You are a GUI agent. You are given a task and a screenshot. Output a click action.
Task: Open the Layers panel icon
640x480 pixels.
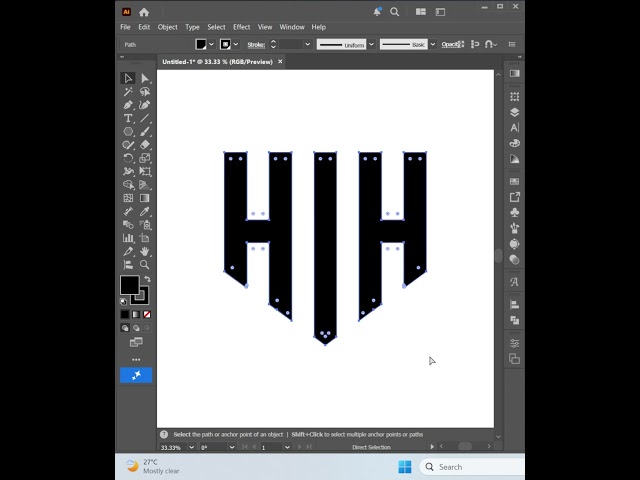(515, 112)
